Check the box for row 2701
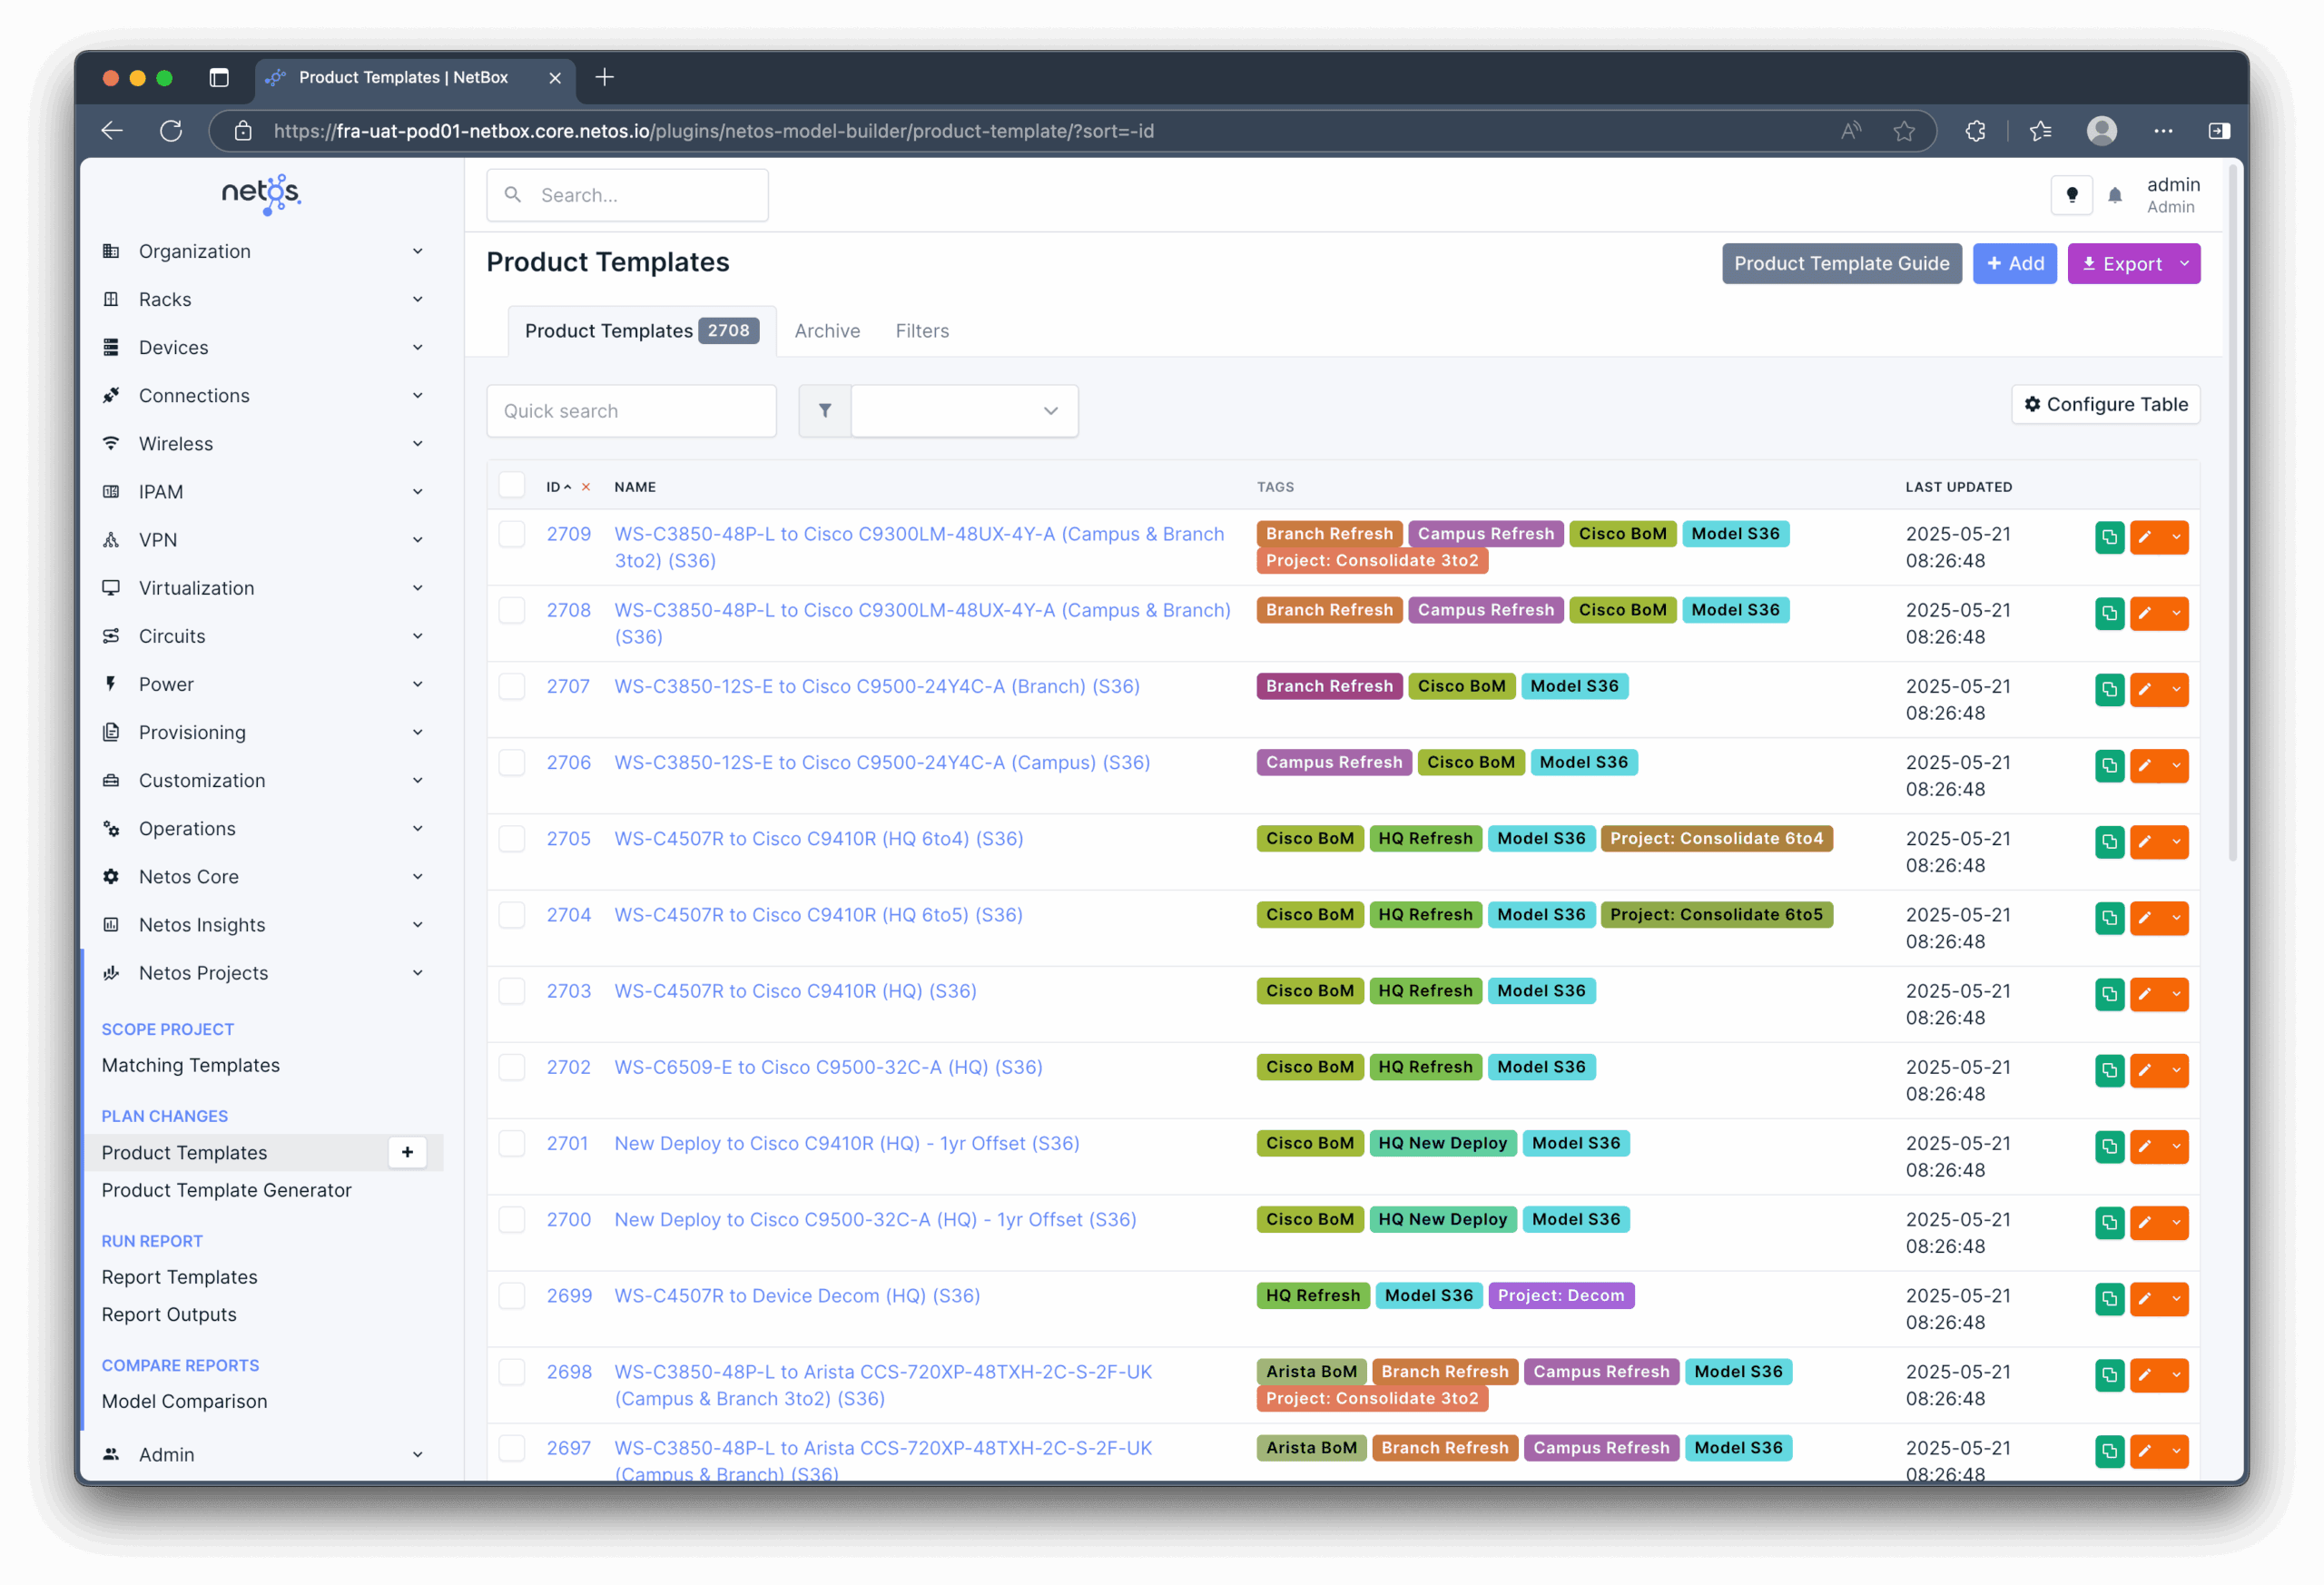Image resolution: width=2324 pixels, height=1585 pixels. coord(512,1143)
